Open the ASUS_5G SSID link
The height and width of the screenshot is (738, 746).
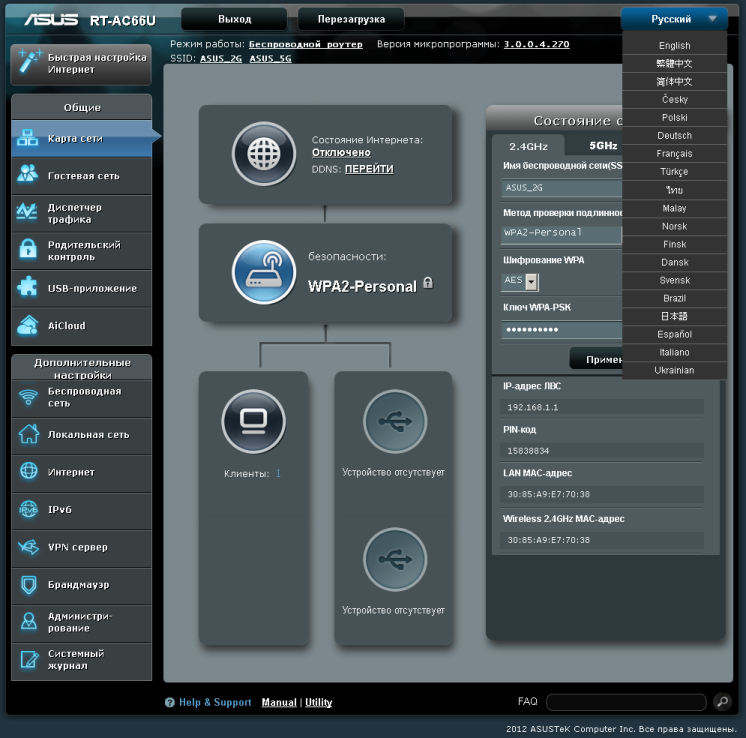(270, 59)
